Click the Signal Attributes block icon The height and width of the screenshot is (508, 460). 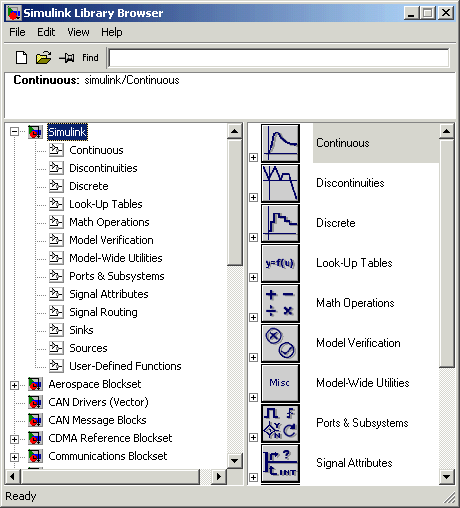pyautogui.click(x=280, y=463)
